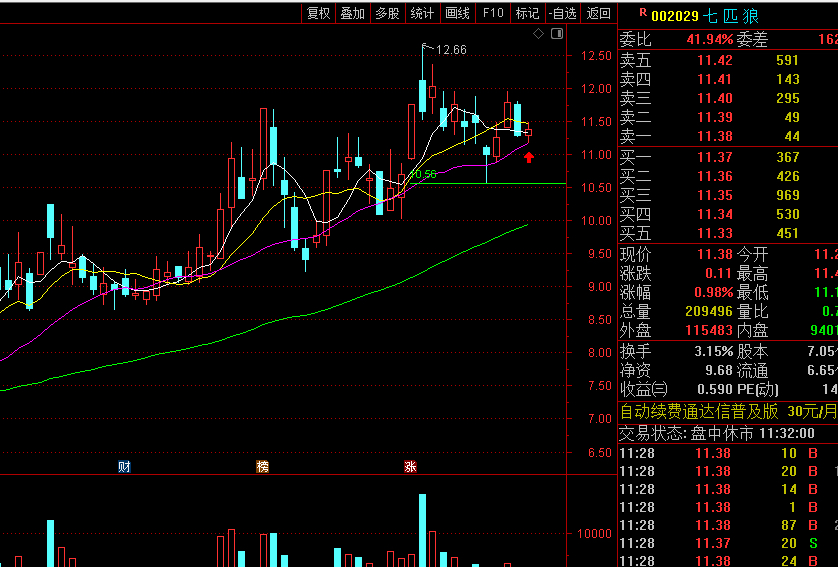Select the 买三 11.35 bid row

[728, 196]
